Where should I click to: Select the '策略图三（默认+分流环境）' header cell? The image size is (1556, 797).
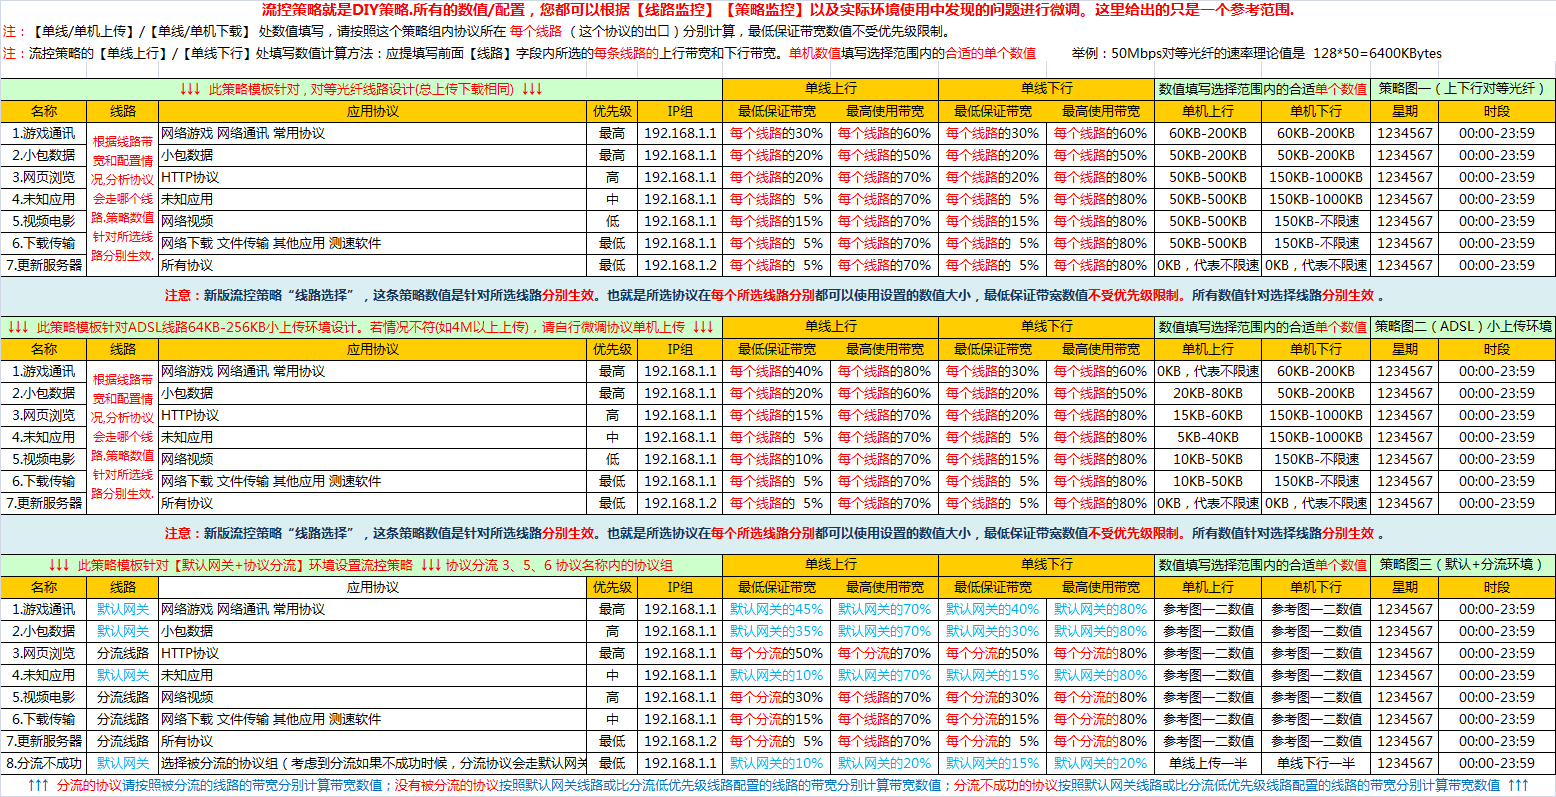click(1462, 565)
